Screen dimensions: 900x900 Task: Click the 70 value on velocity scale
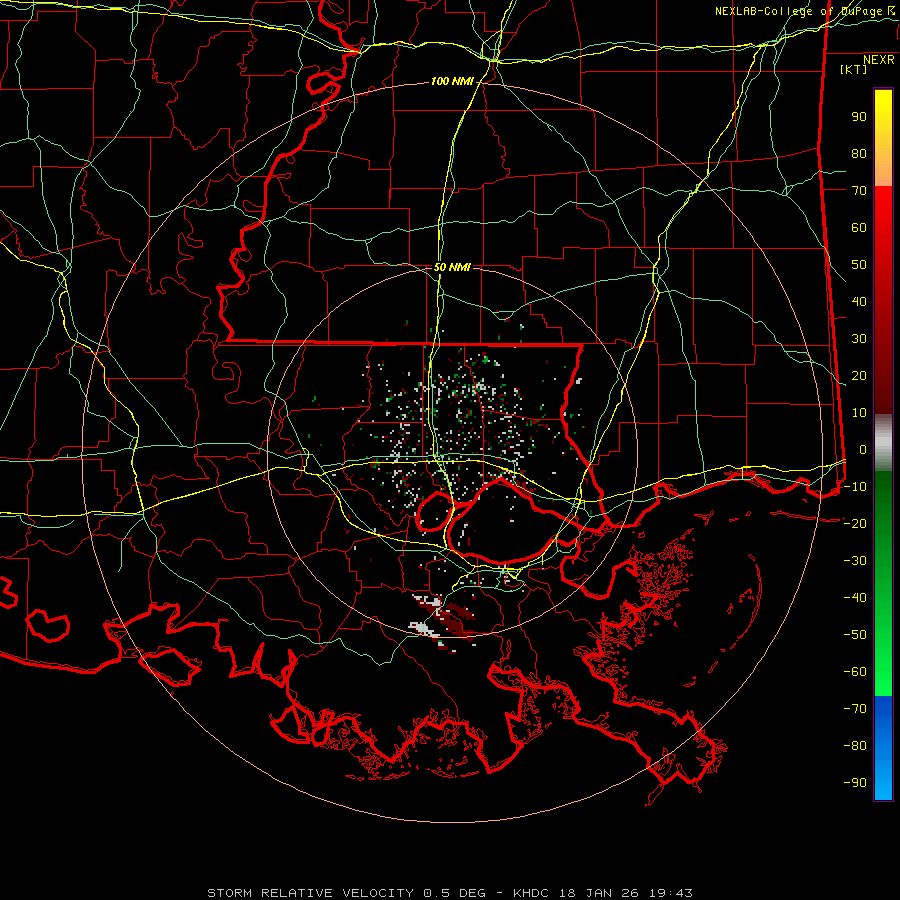click(x=859, y=191)
